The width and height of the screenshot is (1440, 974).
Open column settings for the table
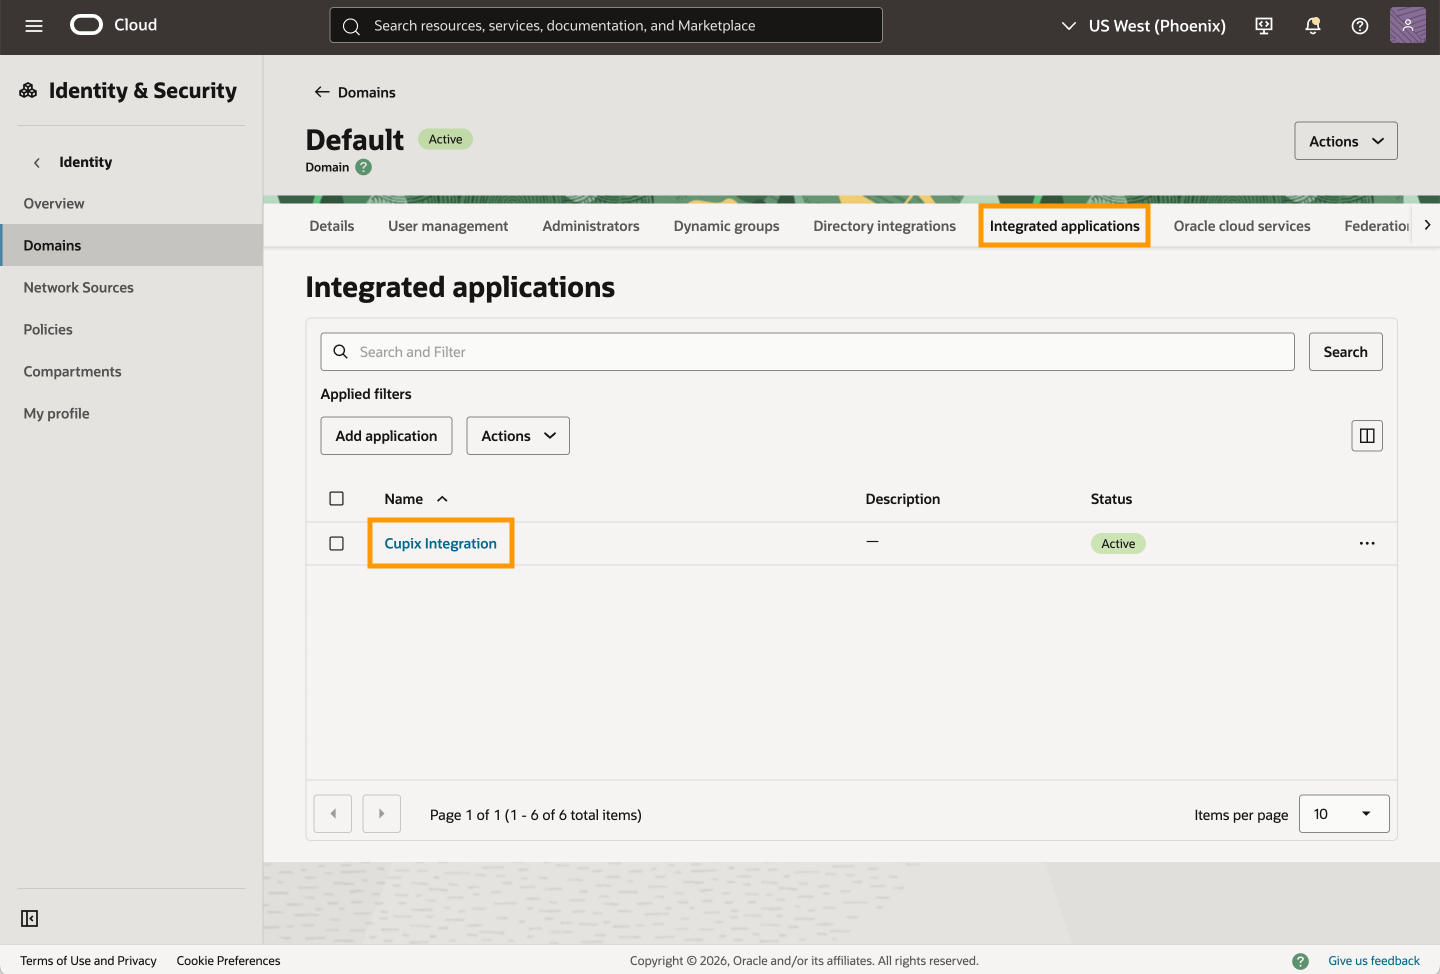pyautogui.click(x=1367, y=436)
